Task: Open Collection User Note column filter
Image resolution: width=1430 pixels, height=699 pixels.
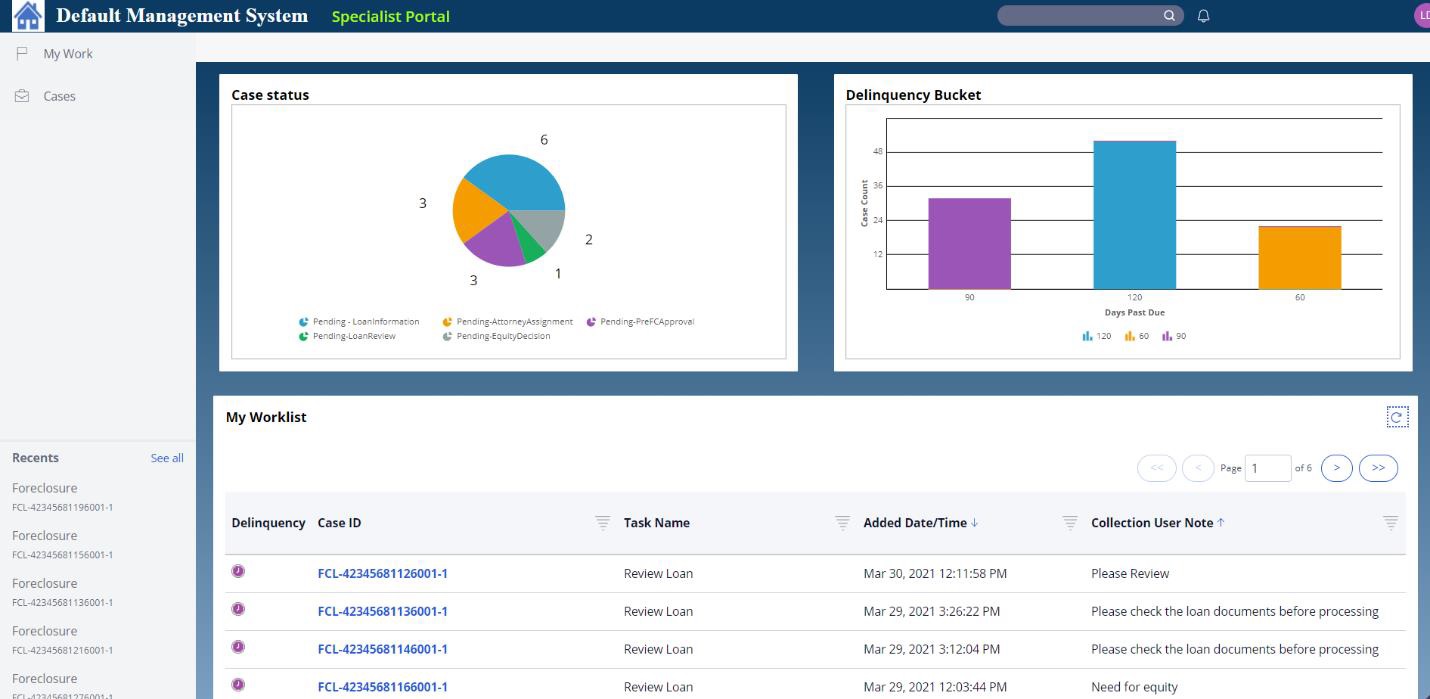Action: [x=1390, y=522]
